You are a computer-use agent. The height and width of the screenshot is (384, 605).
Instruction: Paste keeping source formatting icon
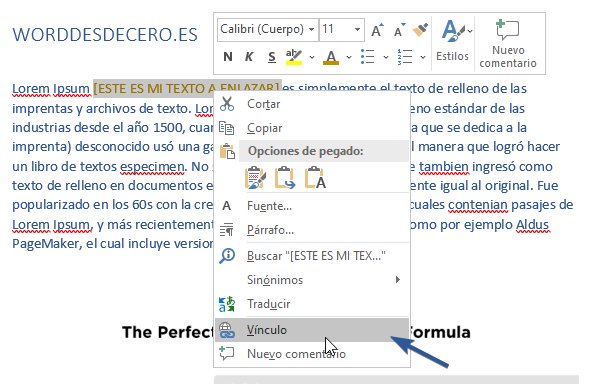pyautogui.click(x=255, y=178)
